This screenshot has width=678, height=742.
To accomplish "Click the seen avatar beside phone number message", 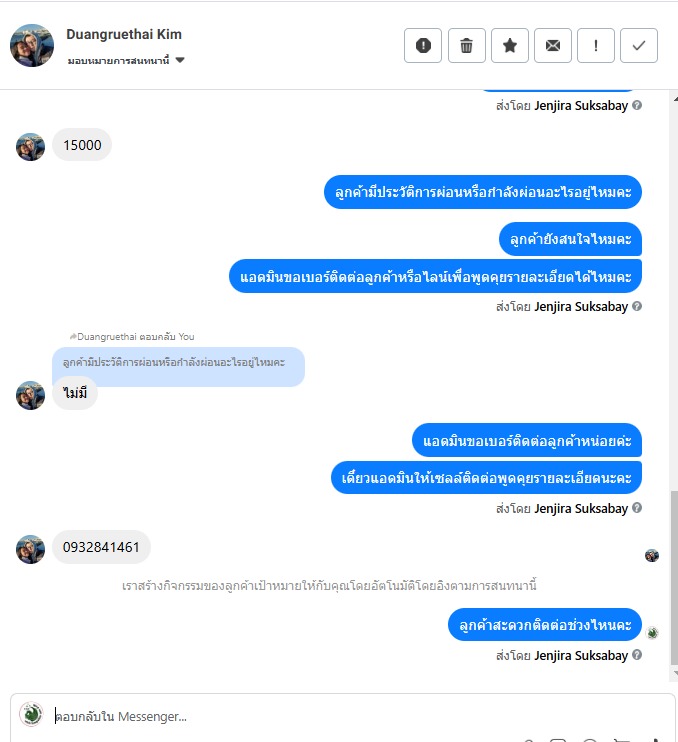I will coord(652,555).
